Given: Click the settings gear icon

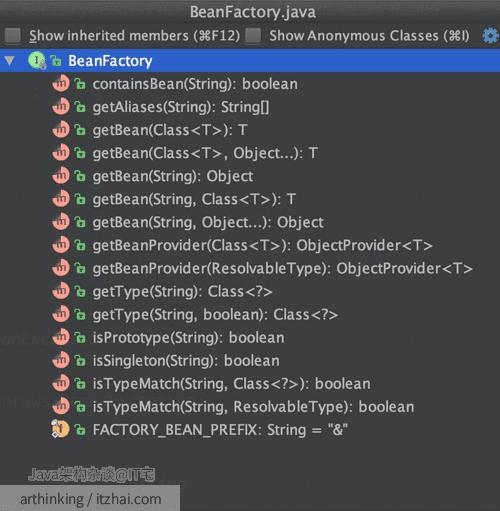Looking at the screenshot, I should 490,36.
